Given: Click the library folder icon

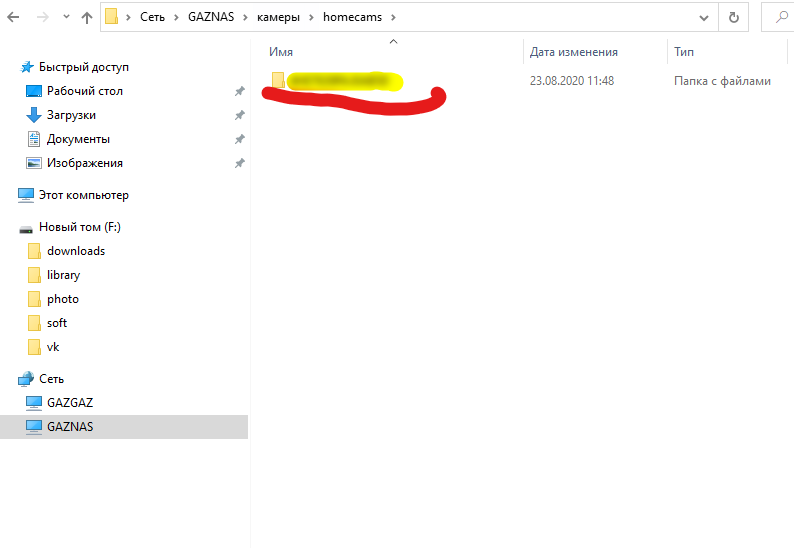Looking at the screenshot, I should [34, 275].
